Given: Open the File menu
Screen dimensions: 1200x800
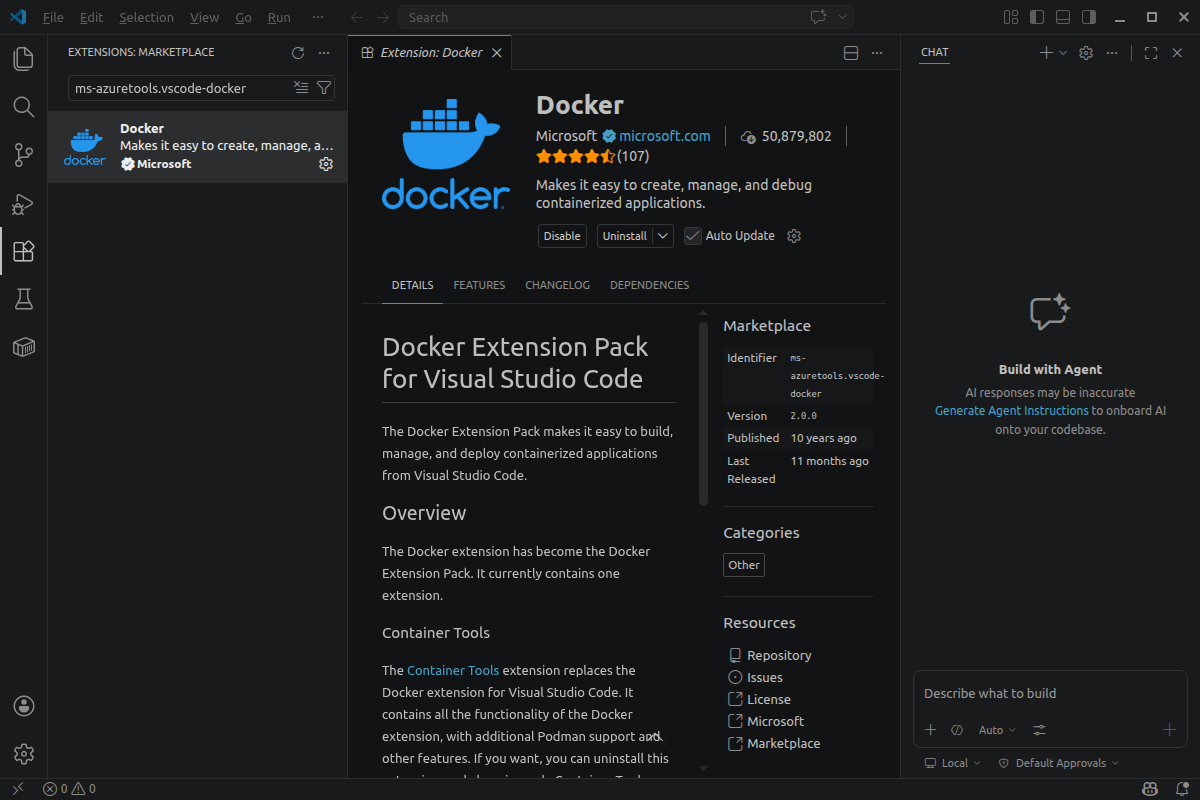Looking at the screenshot, I should click(x=53, y=17).
